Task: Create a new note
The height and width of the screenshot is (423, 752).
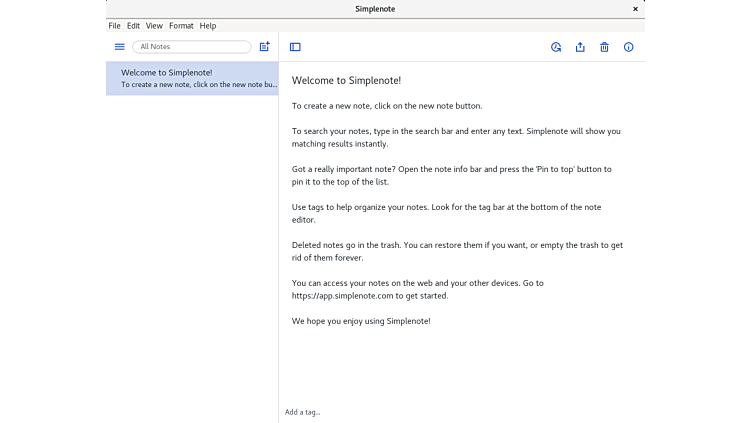Action: click(x=265, y=47)
